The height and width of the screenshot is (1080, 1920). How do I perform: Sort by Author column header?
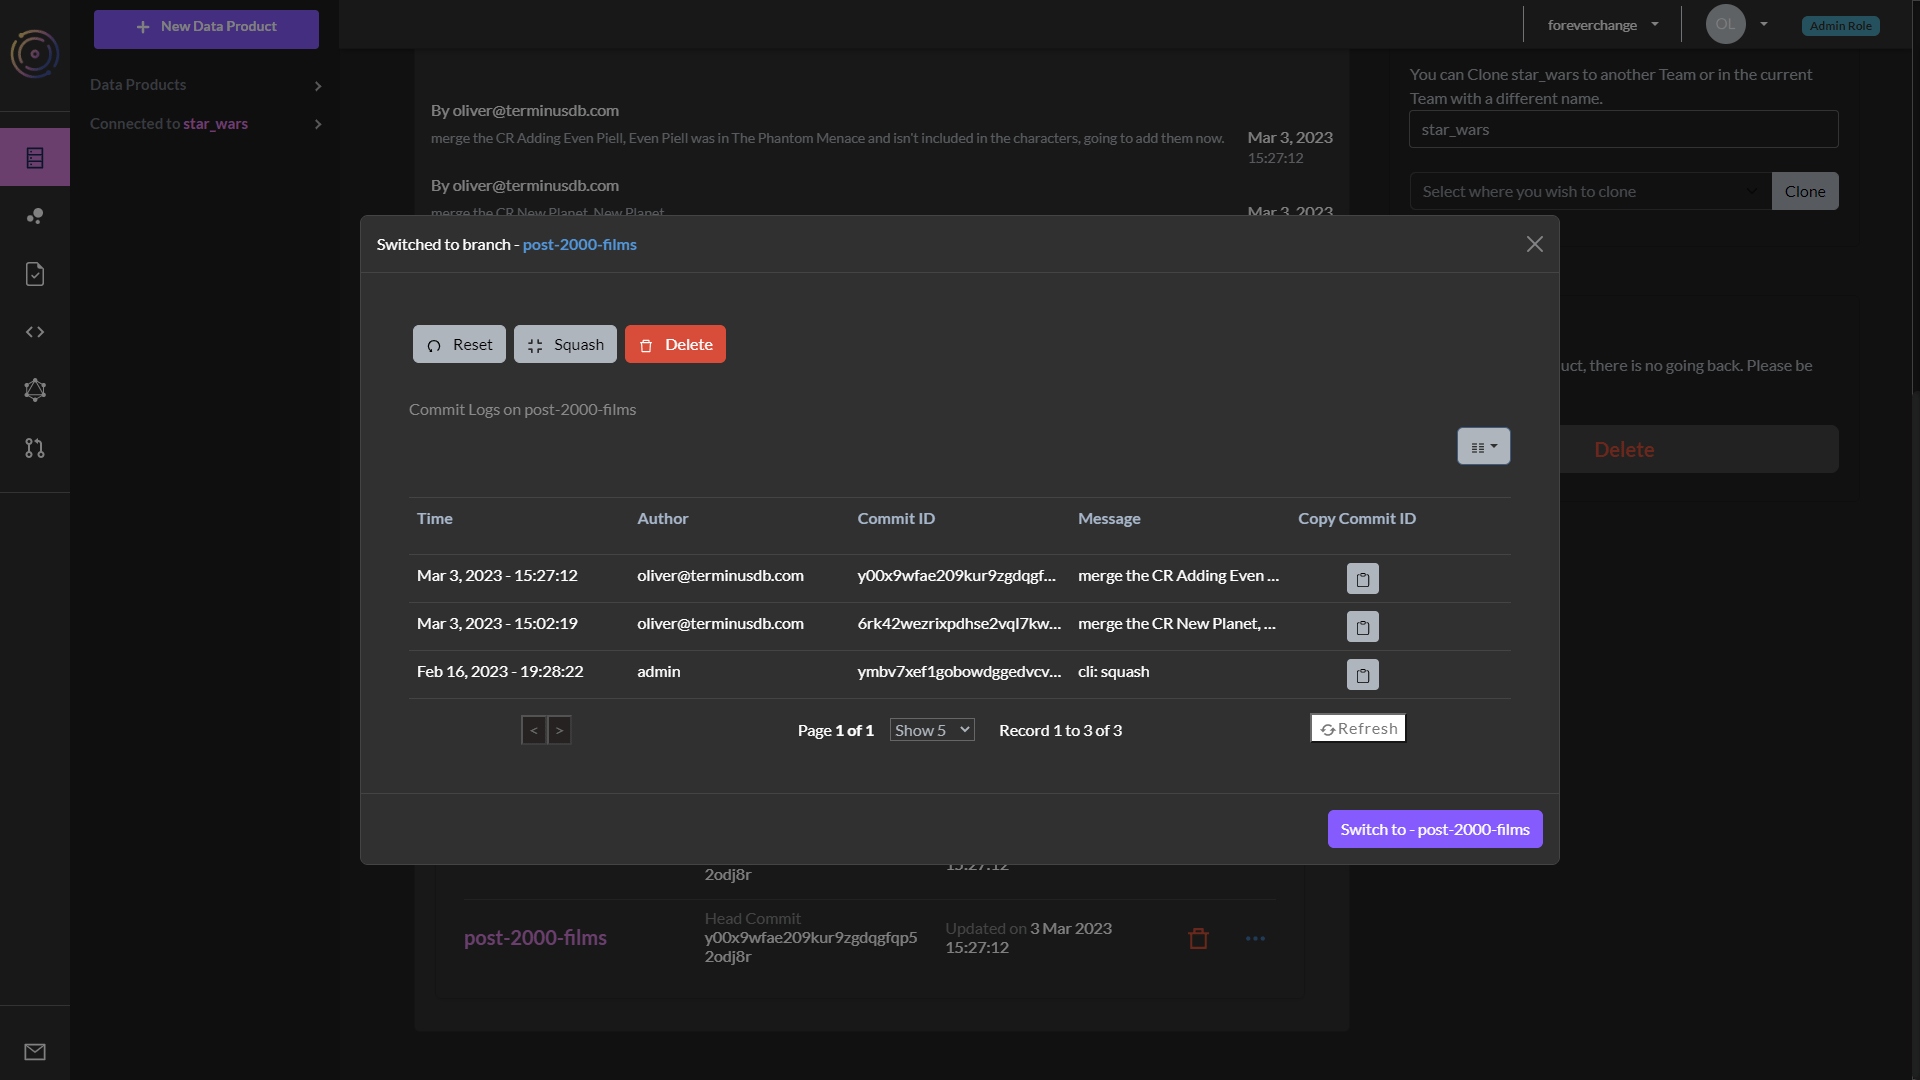point(662,518)
